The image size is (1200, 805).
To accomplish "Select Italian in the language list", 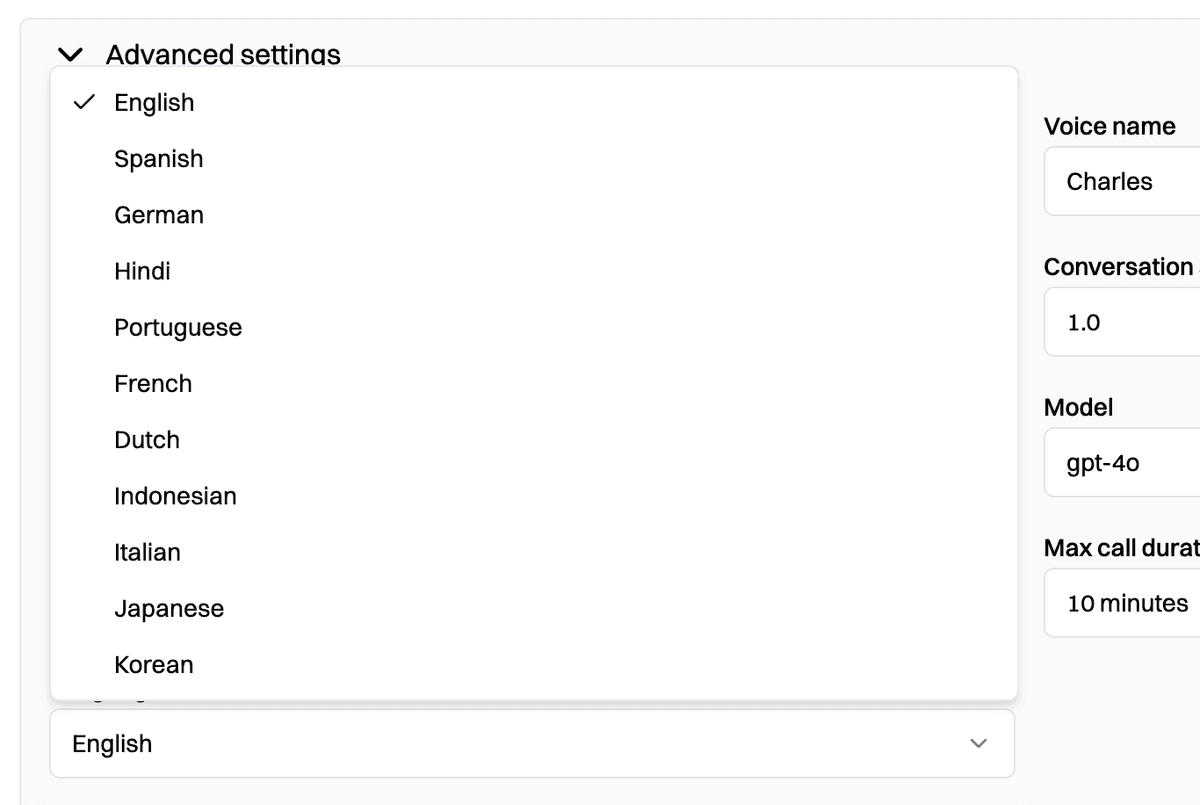I will [x=147, y=552].
